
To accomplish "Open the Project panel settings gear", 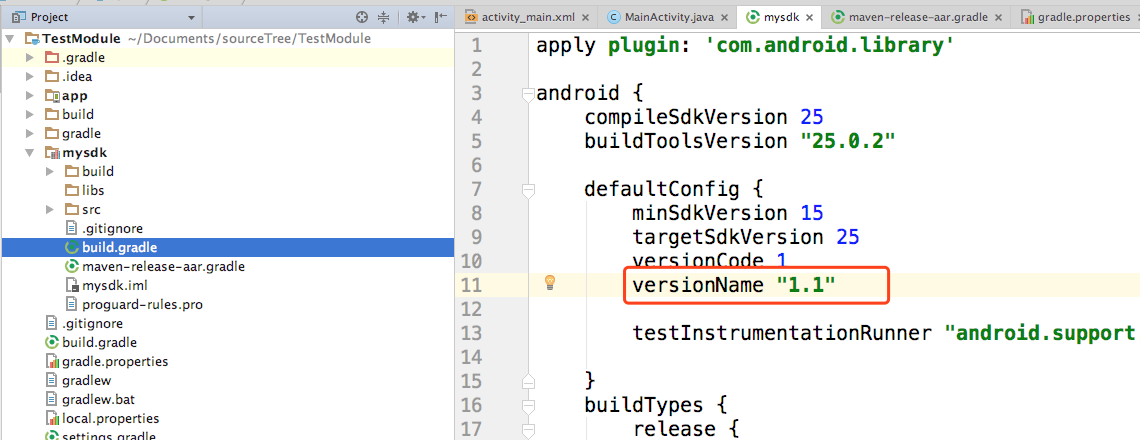I will click(414, 17).
